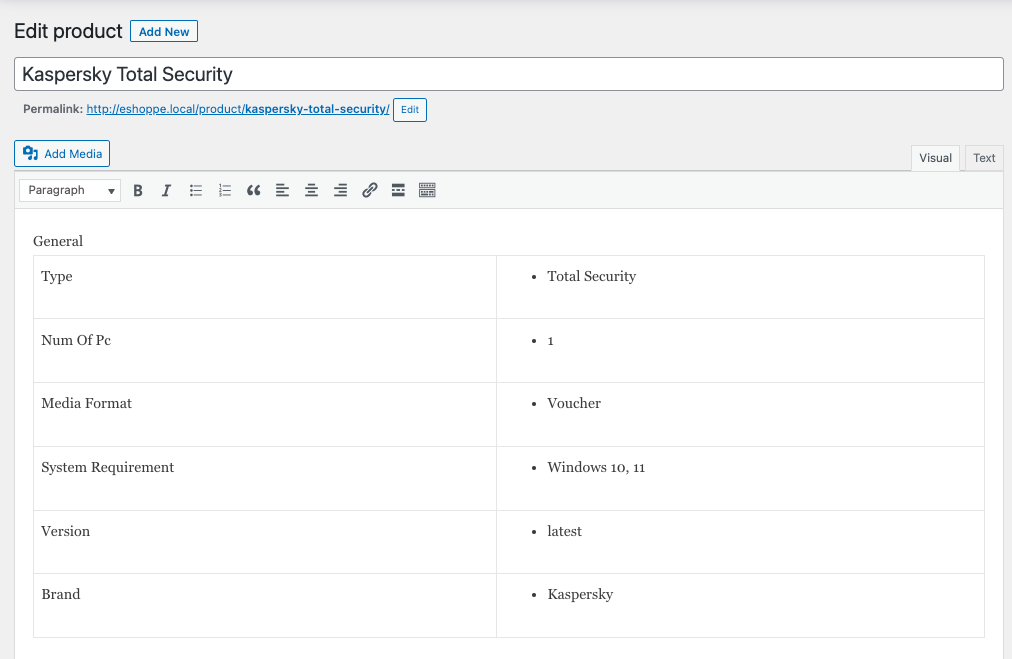Click the 'Edit product' page heading

tap(68, 31)
